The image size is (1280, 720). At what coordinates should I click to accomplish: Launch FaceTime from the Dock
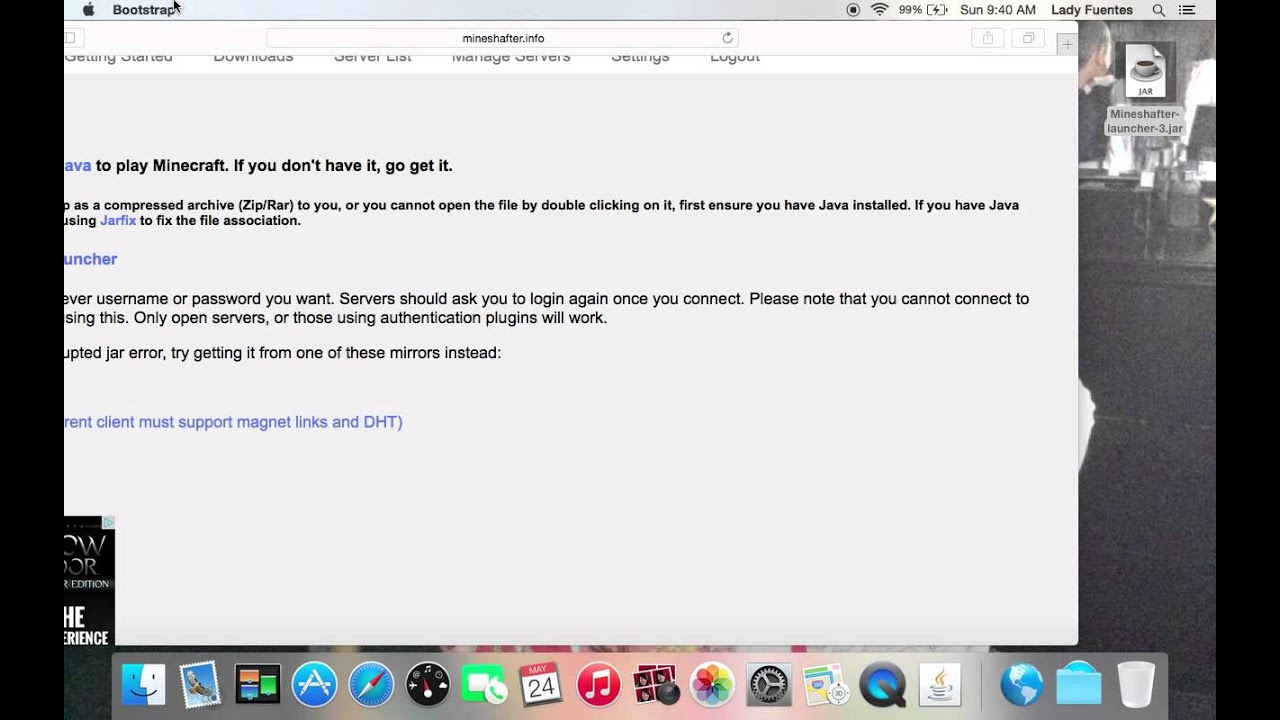point(485,685)
